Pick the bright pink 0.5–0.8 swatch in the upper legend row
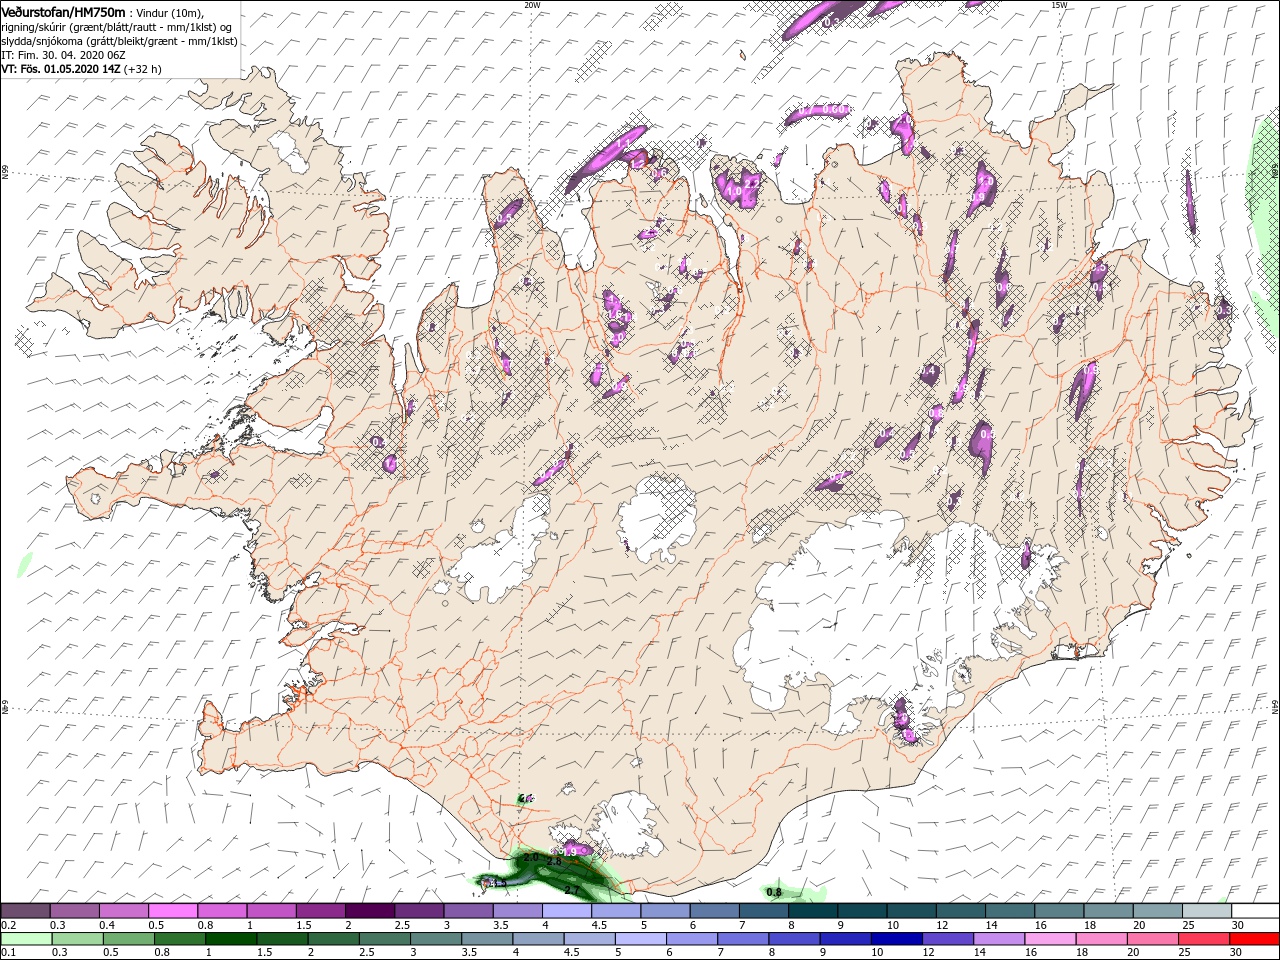This screenshot has width=1280, height=960. (x=172, y=911)
